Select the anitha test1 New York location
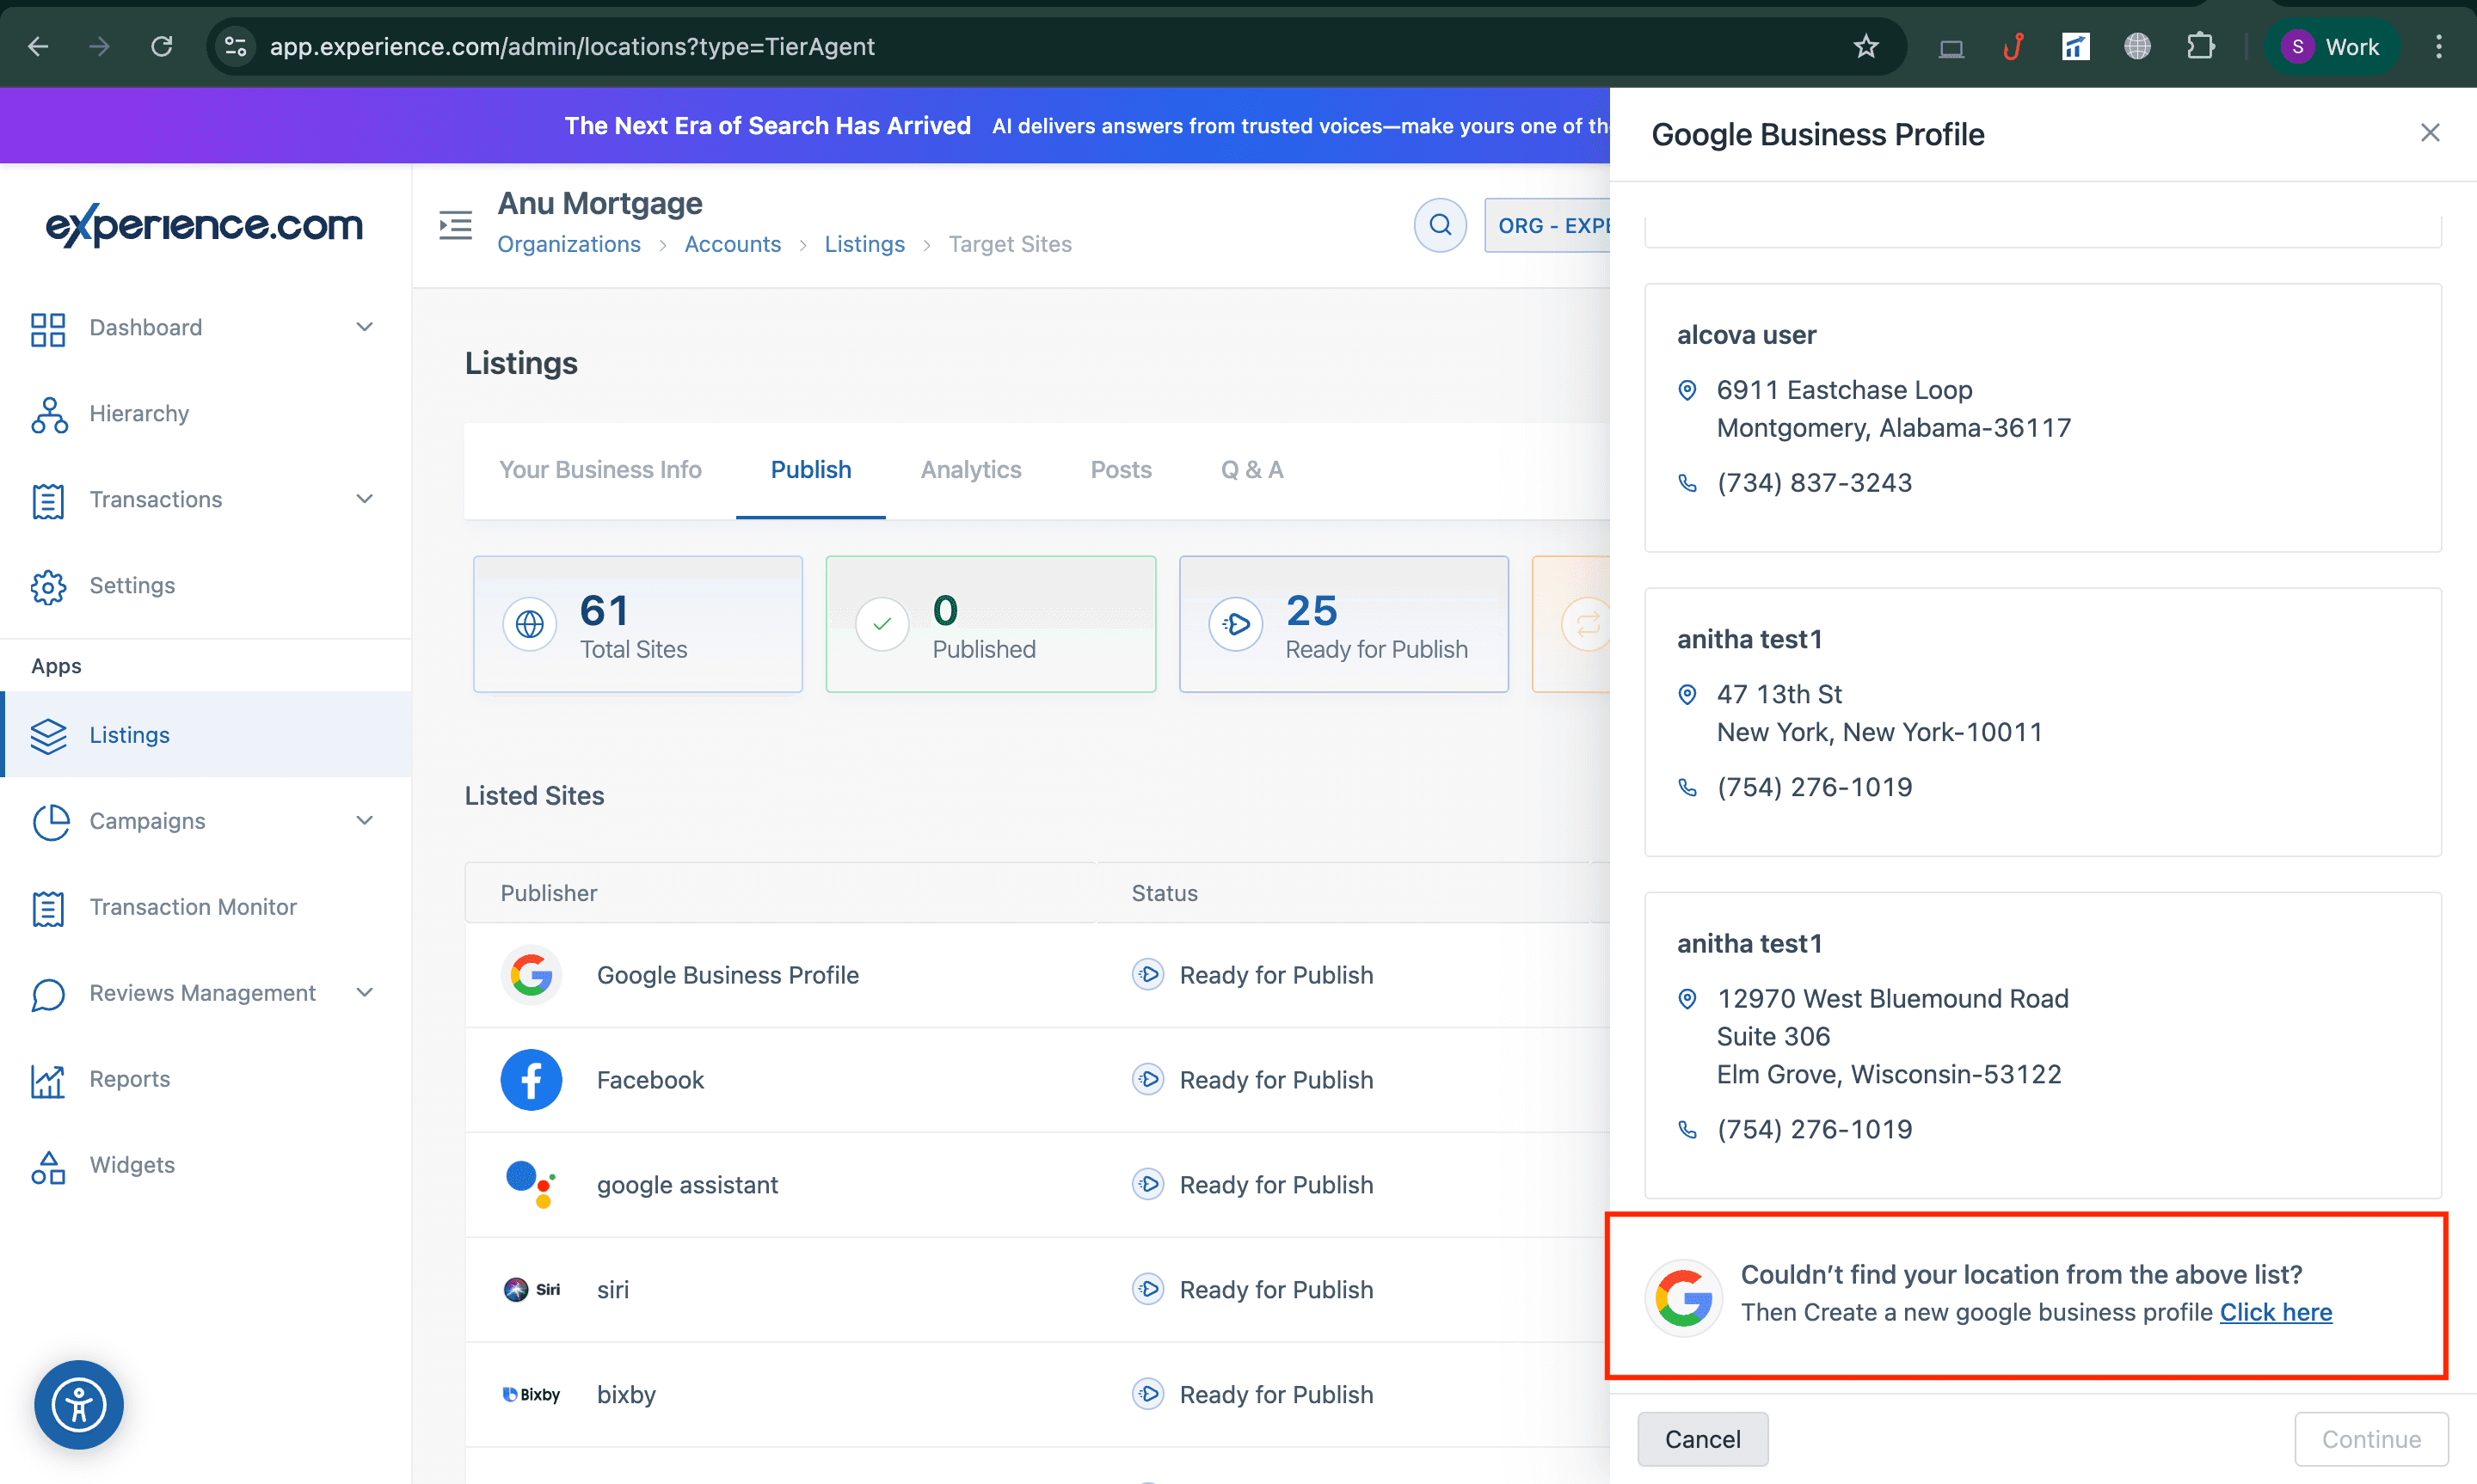 (2042, 721)
